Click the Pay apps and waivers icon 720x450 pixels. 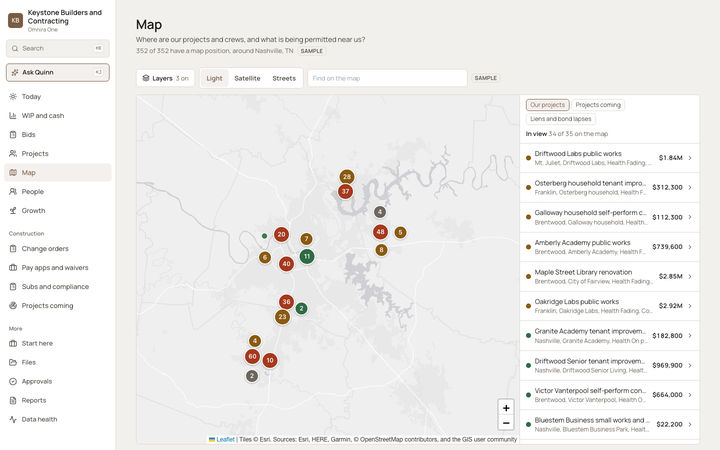(13, 268)
